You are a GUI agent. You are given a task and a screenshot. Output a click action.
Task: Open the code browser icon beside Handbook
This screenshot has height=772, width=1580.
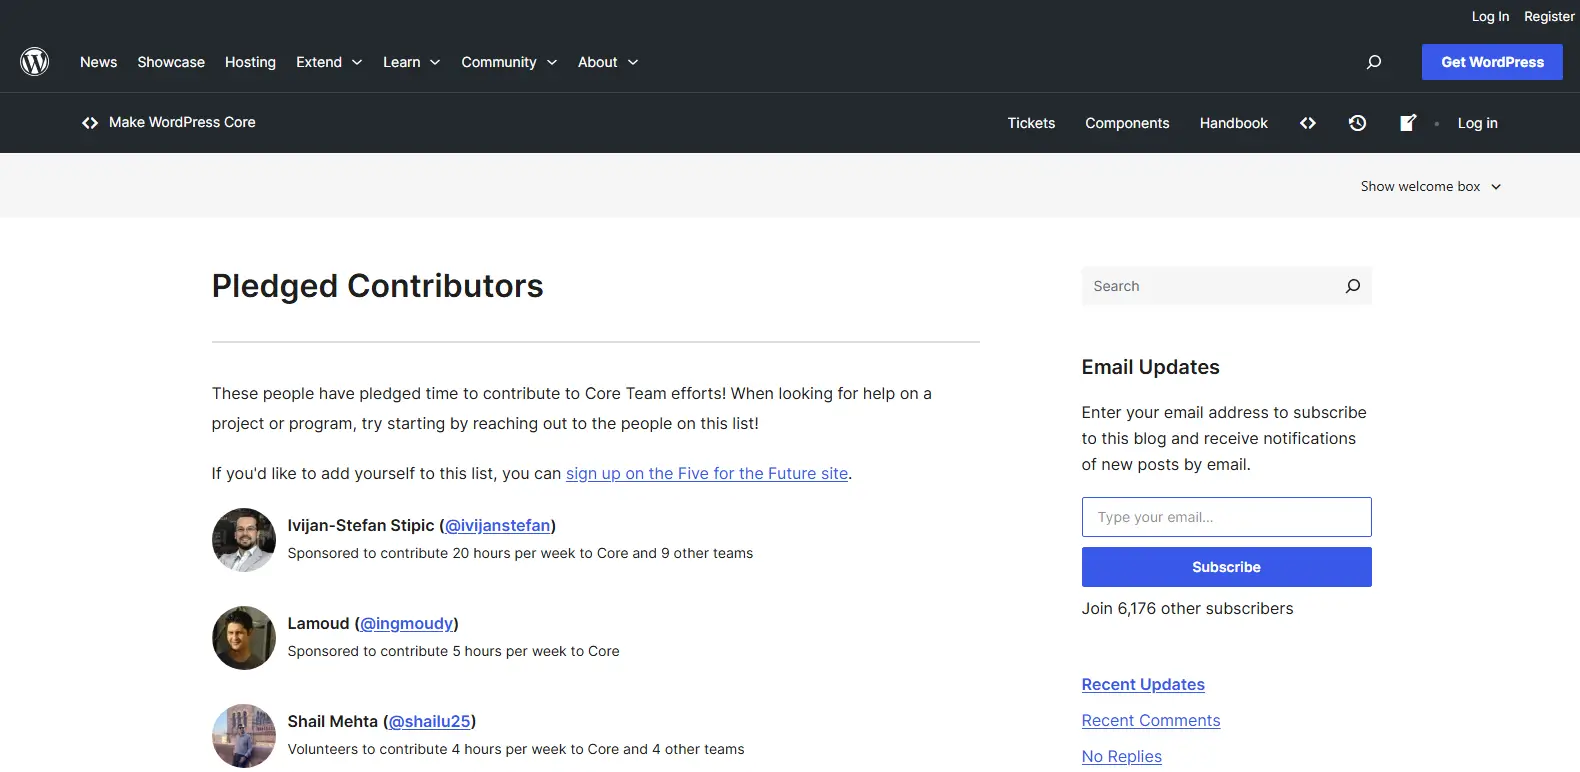[1308, 123]
